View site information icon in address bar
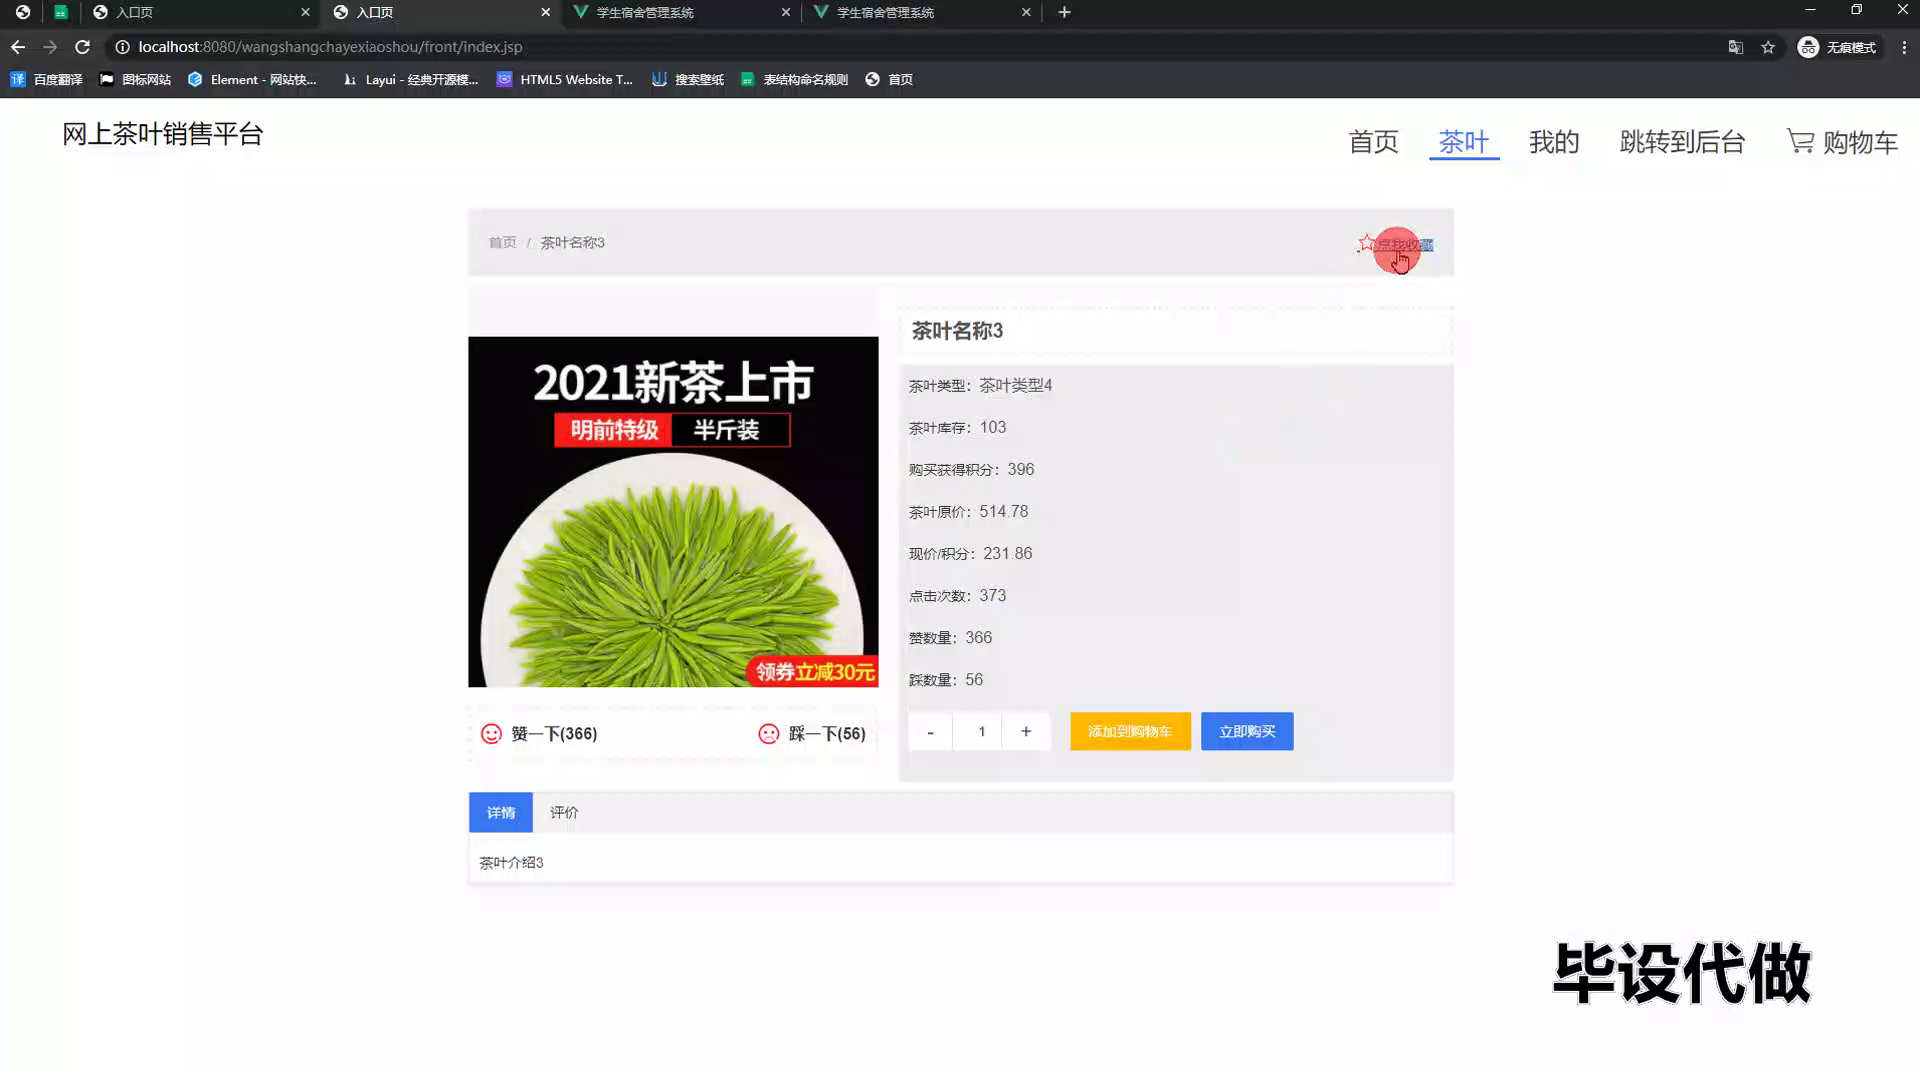Viewport: 1920px width, 1072px height. pos(122,47)
